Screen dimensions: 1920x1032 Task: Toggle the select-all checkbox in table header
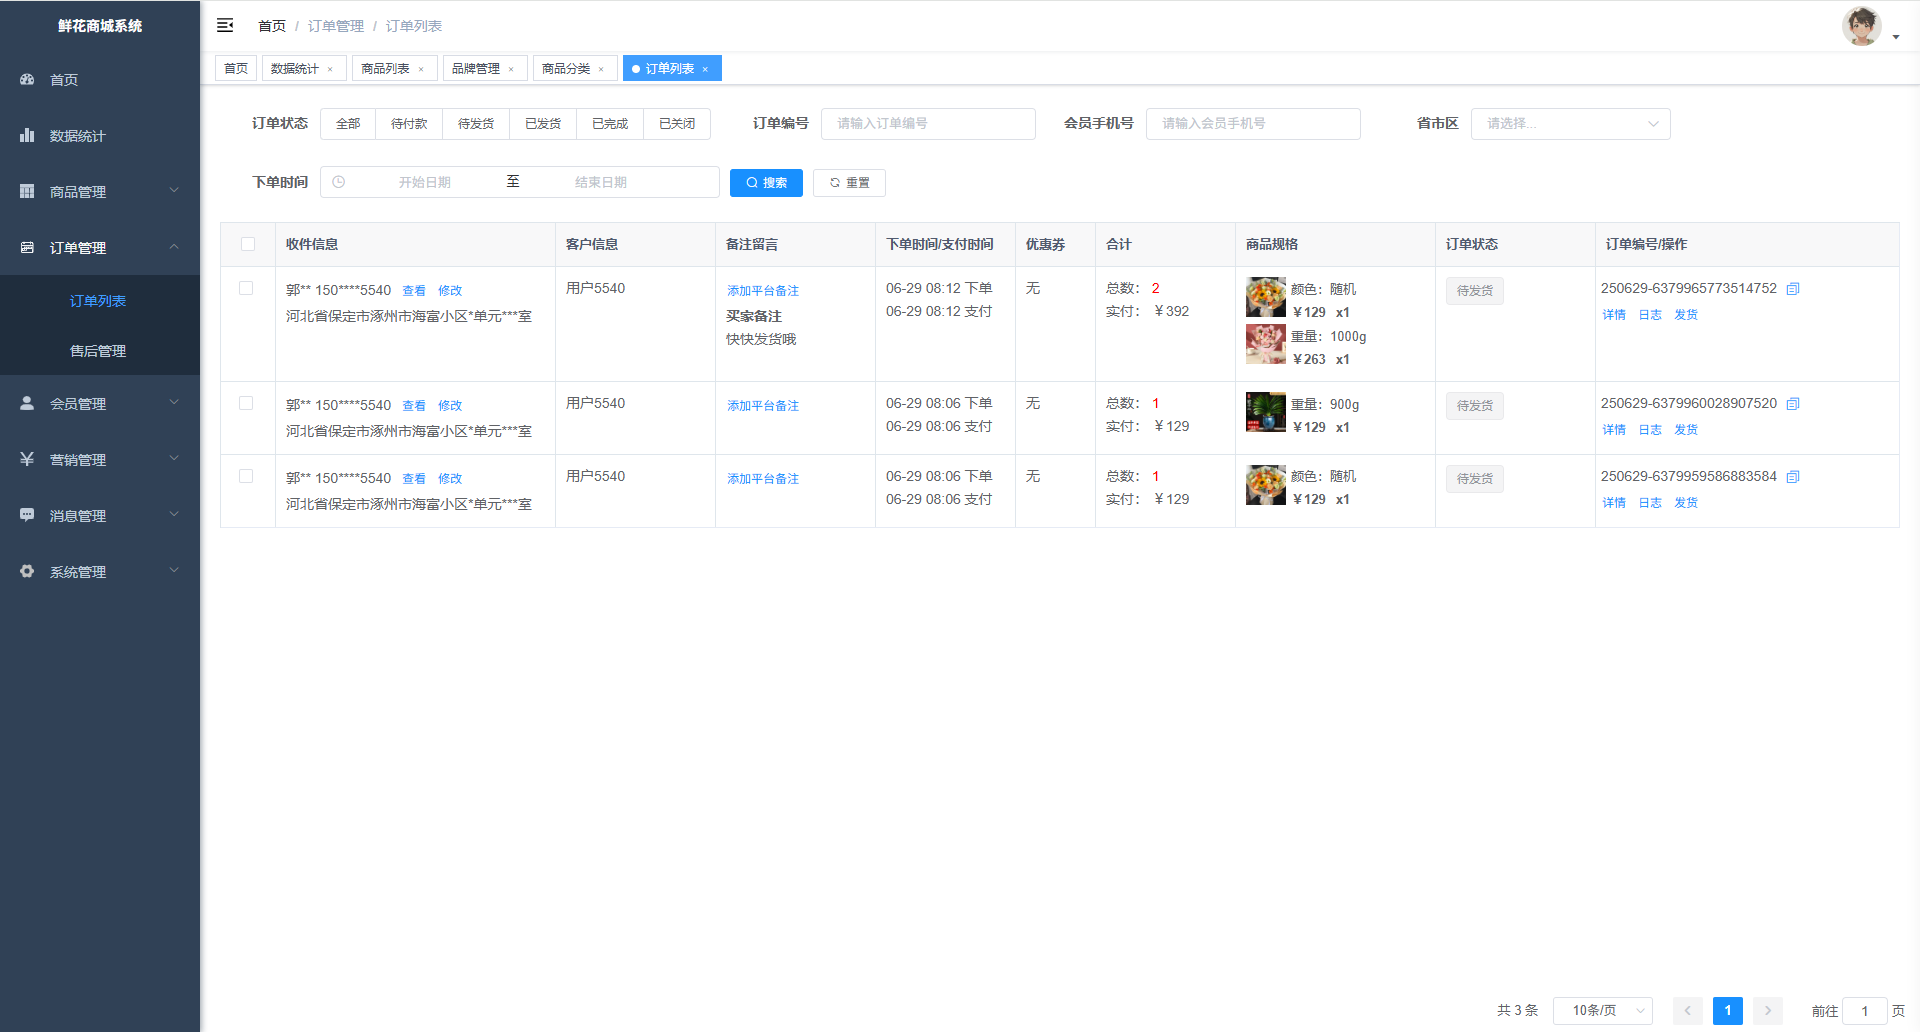(x=248, y=244)
